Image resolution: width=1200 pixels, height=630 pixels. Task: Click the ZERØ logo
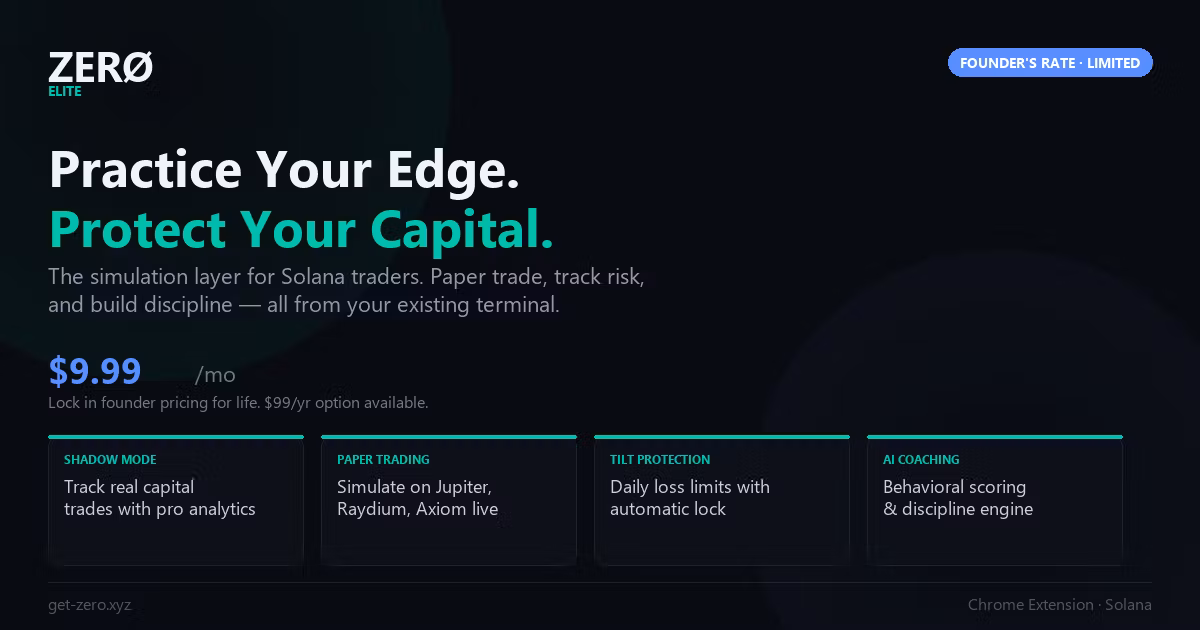tap(100, 67)
